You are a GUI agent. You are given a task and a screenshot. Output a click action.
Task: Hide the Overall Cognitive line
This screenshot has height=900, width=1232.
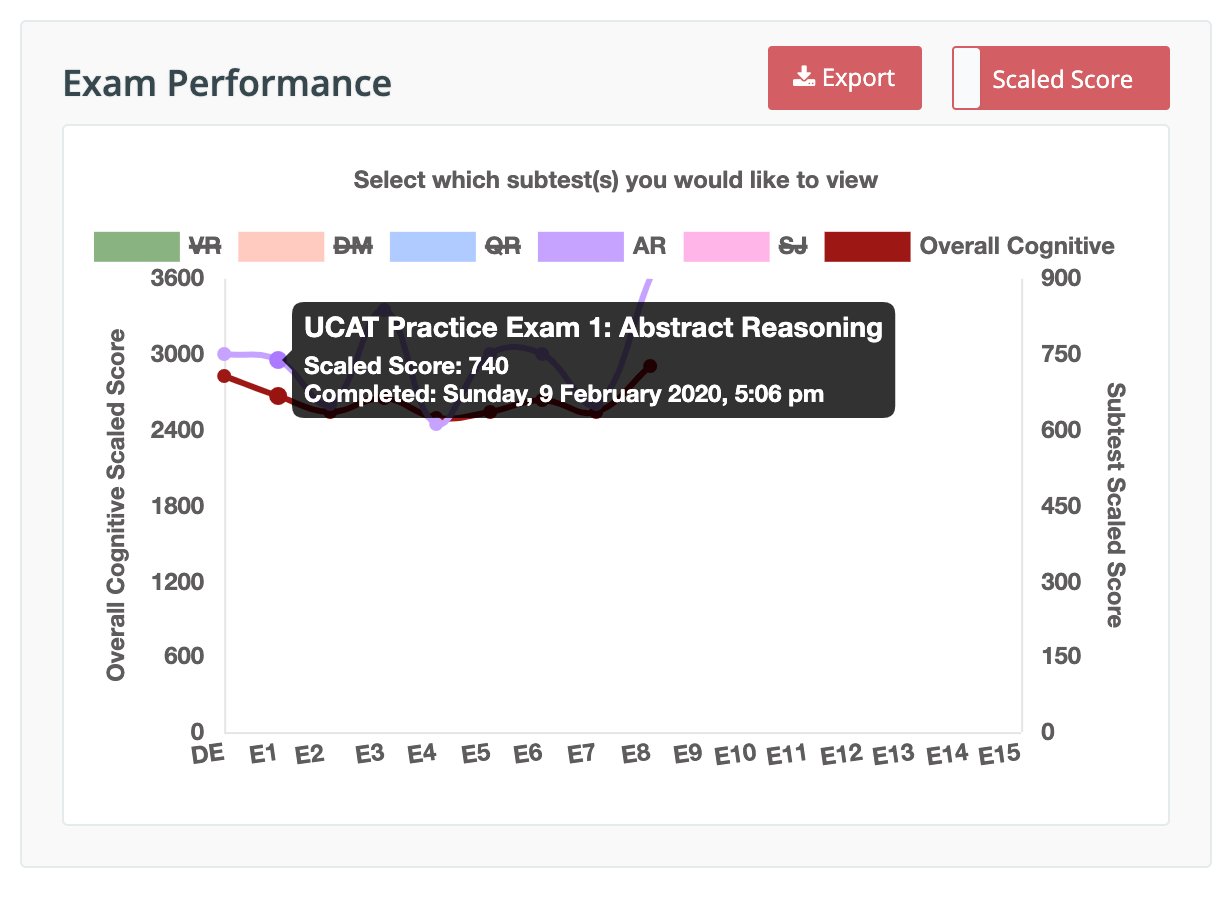click(1017, 246)
